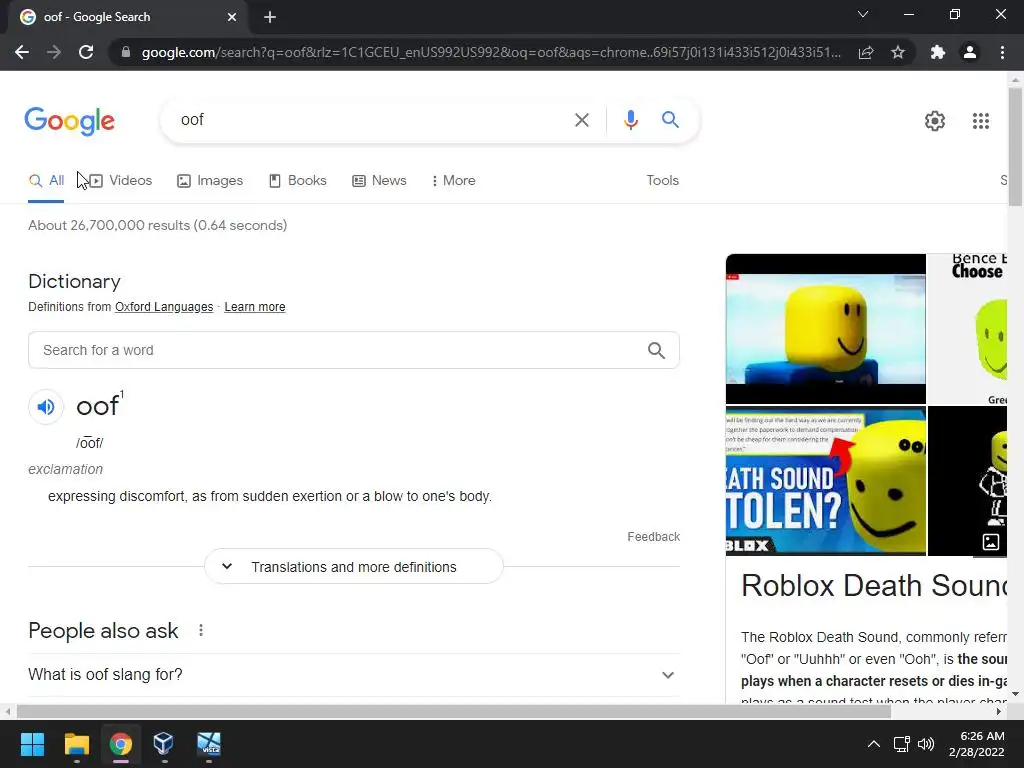The image size is (1024, 768).
Task: Open the search Tools options
Action: pyautogui.click(x=662, y=181)
